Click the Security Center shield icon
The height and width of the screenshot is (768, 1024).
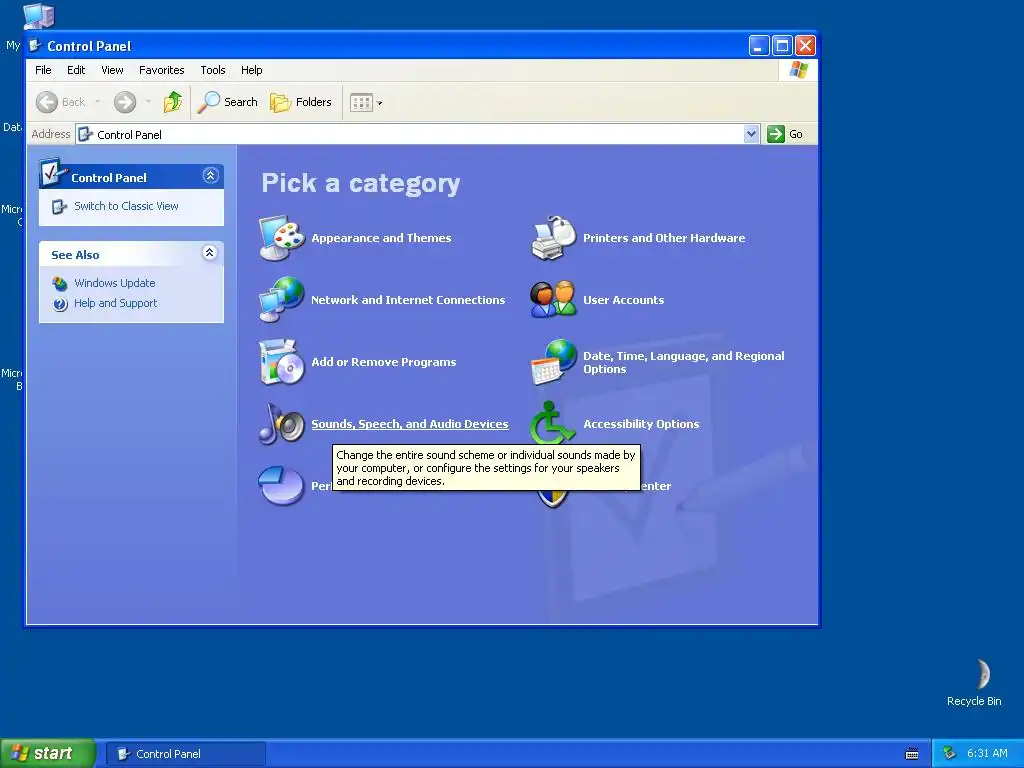(x=552, y=500)
